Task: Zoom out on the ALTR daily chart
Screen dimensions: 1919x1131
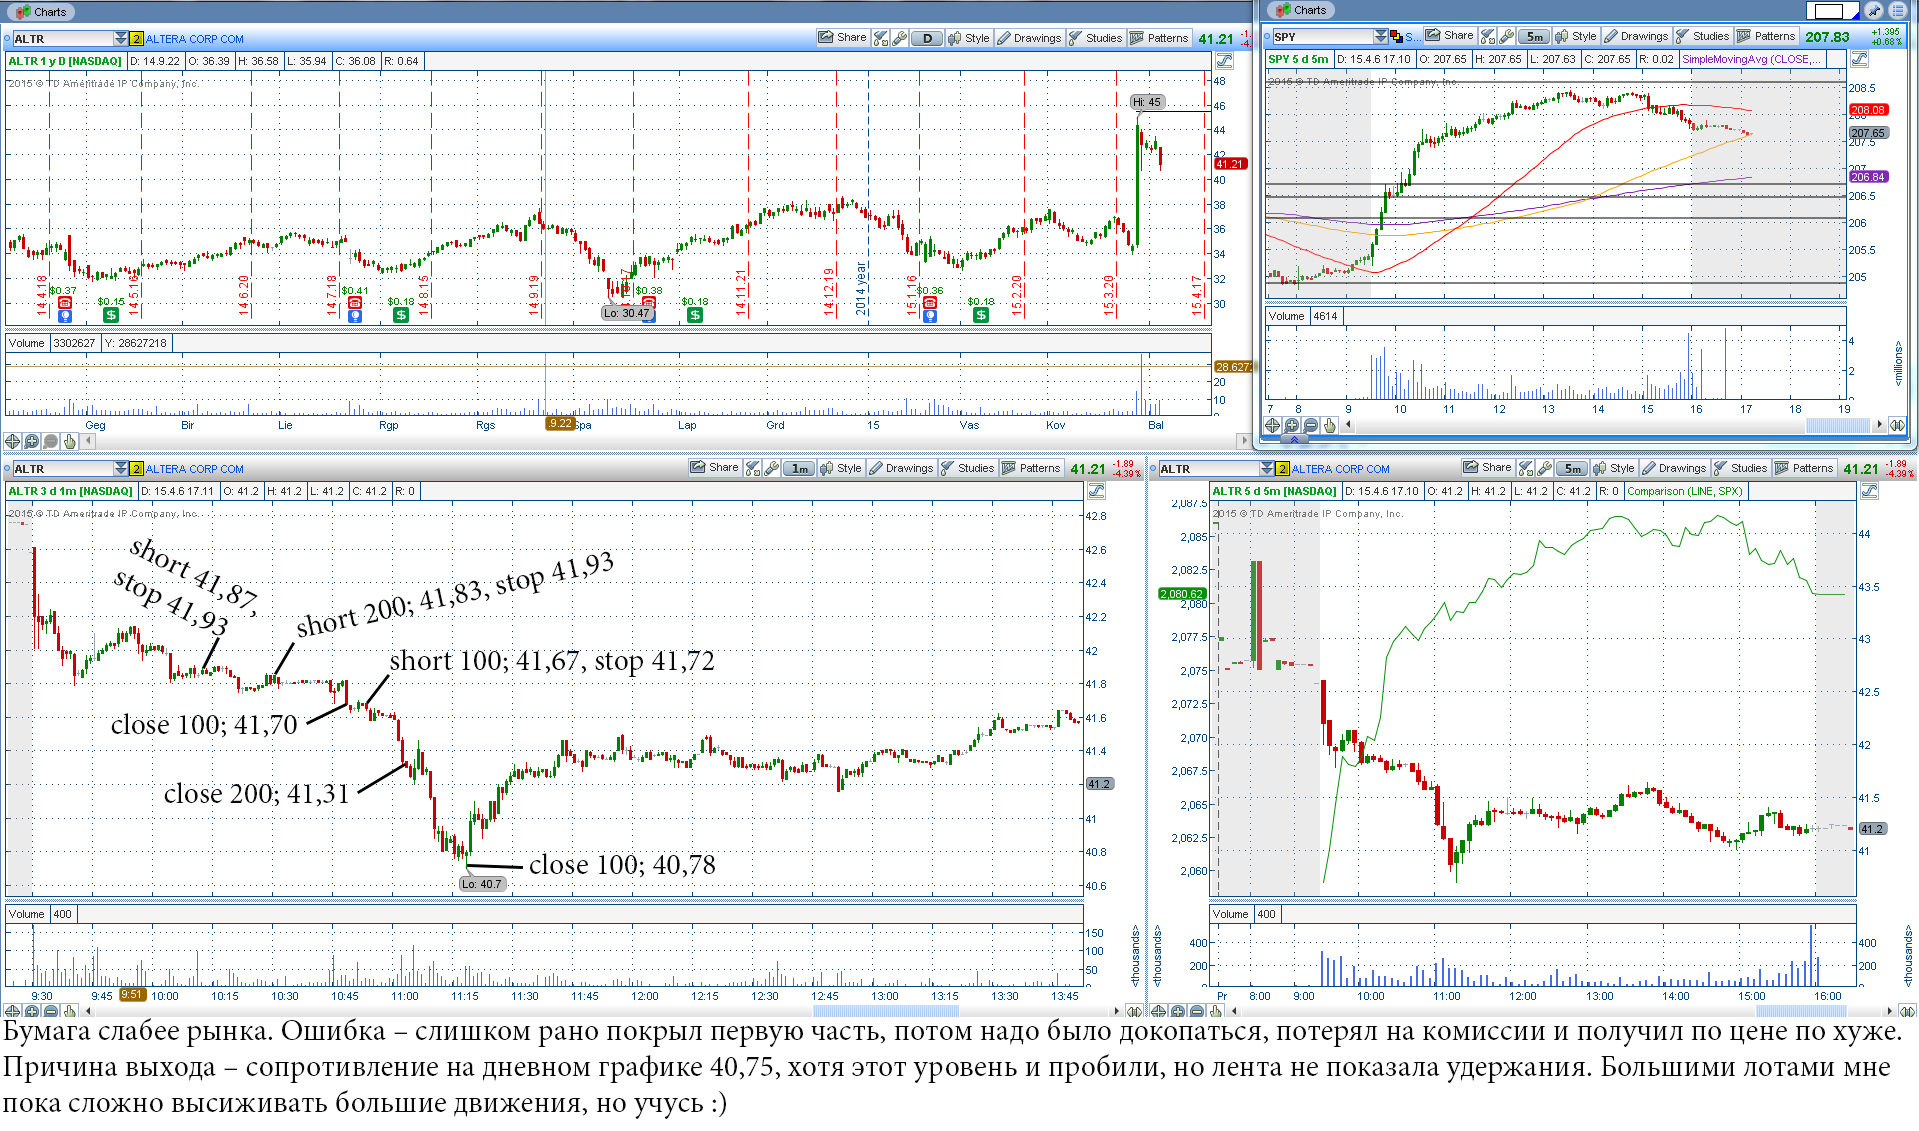Action: click(50, 441)
